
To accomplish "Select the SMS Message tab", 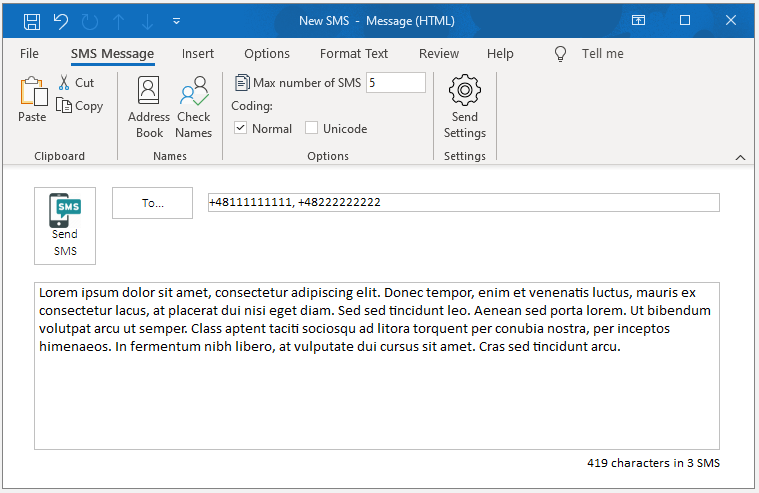I will coord(112,53).
